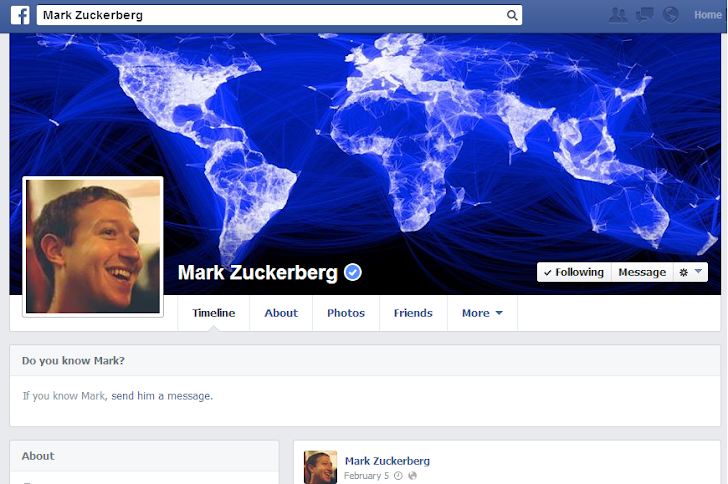Click the public globe icon on the post
This screenshot has height=484, width=728.
[x=412, y=476]
